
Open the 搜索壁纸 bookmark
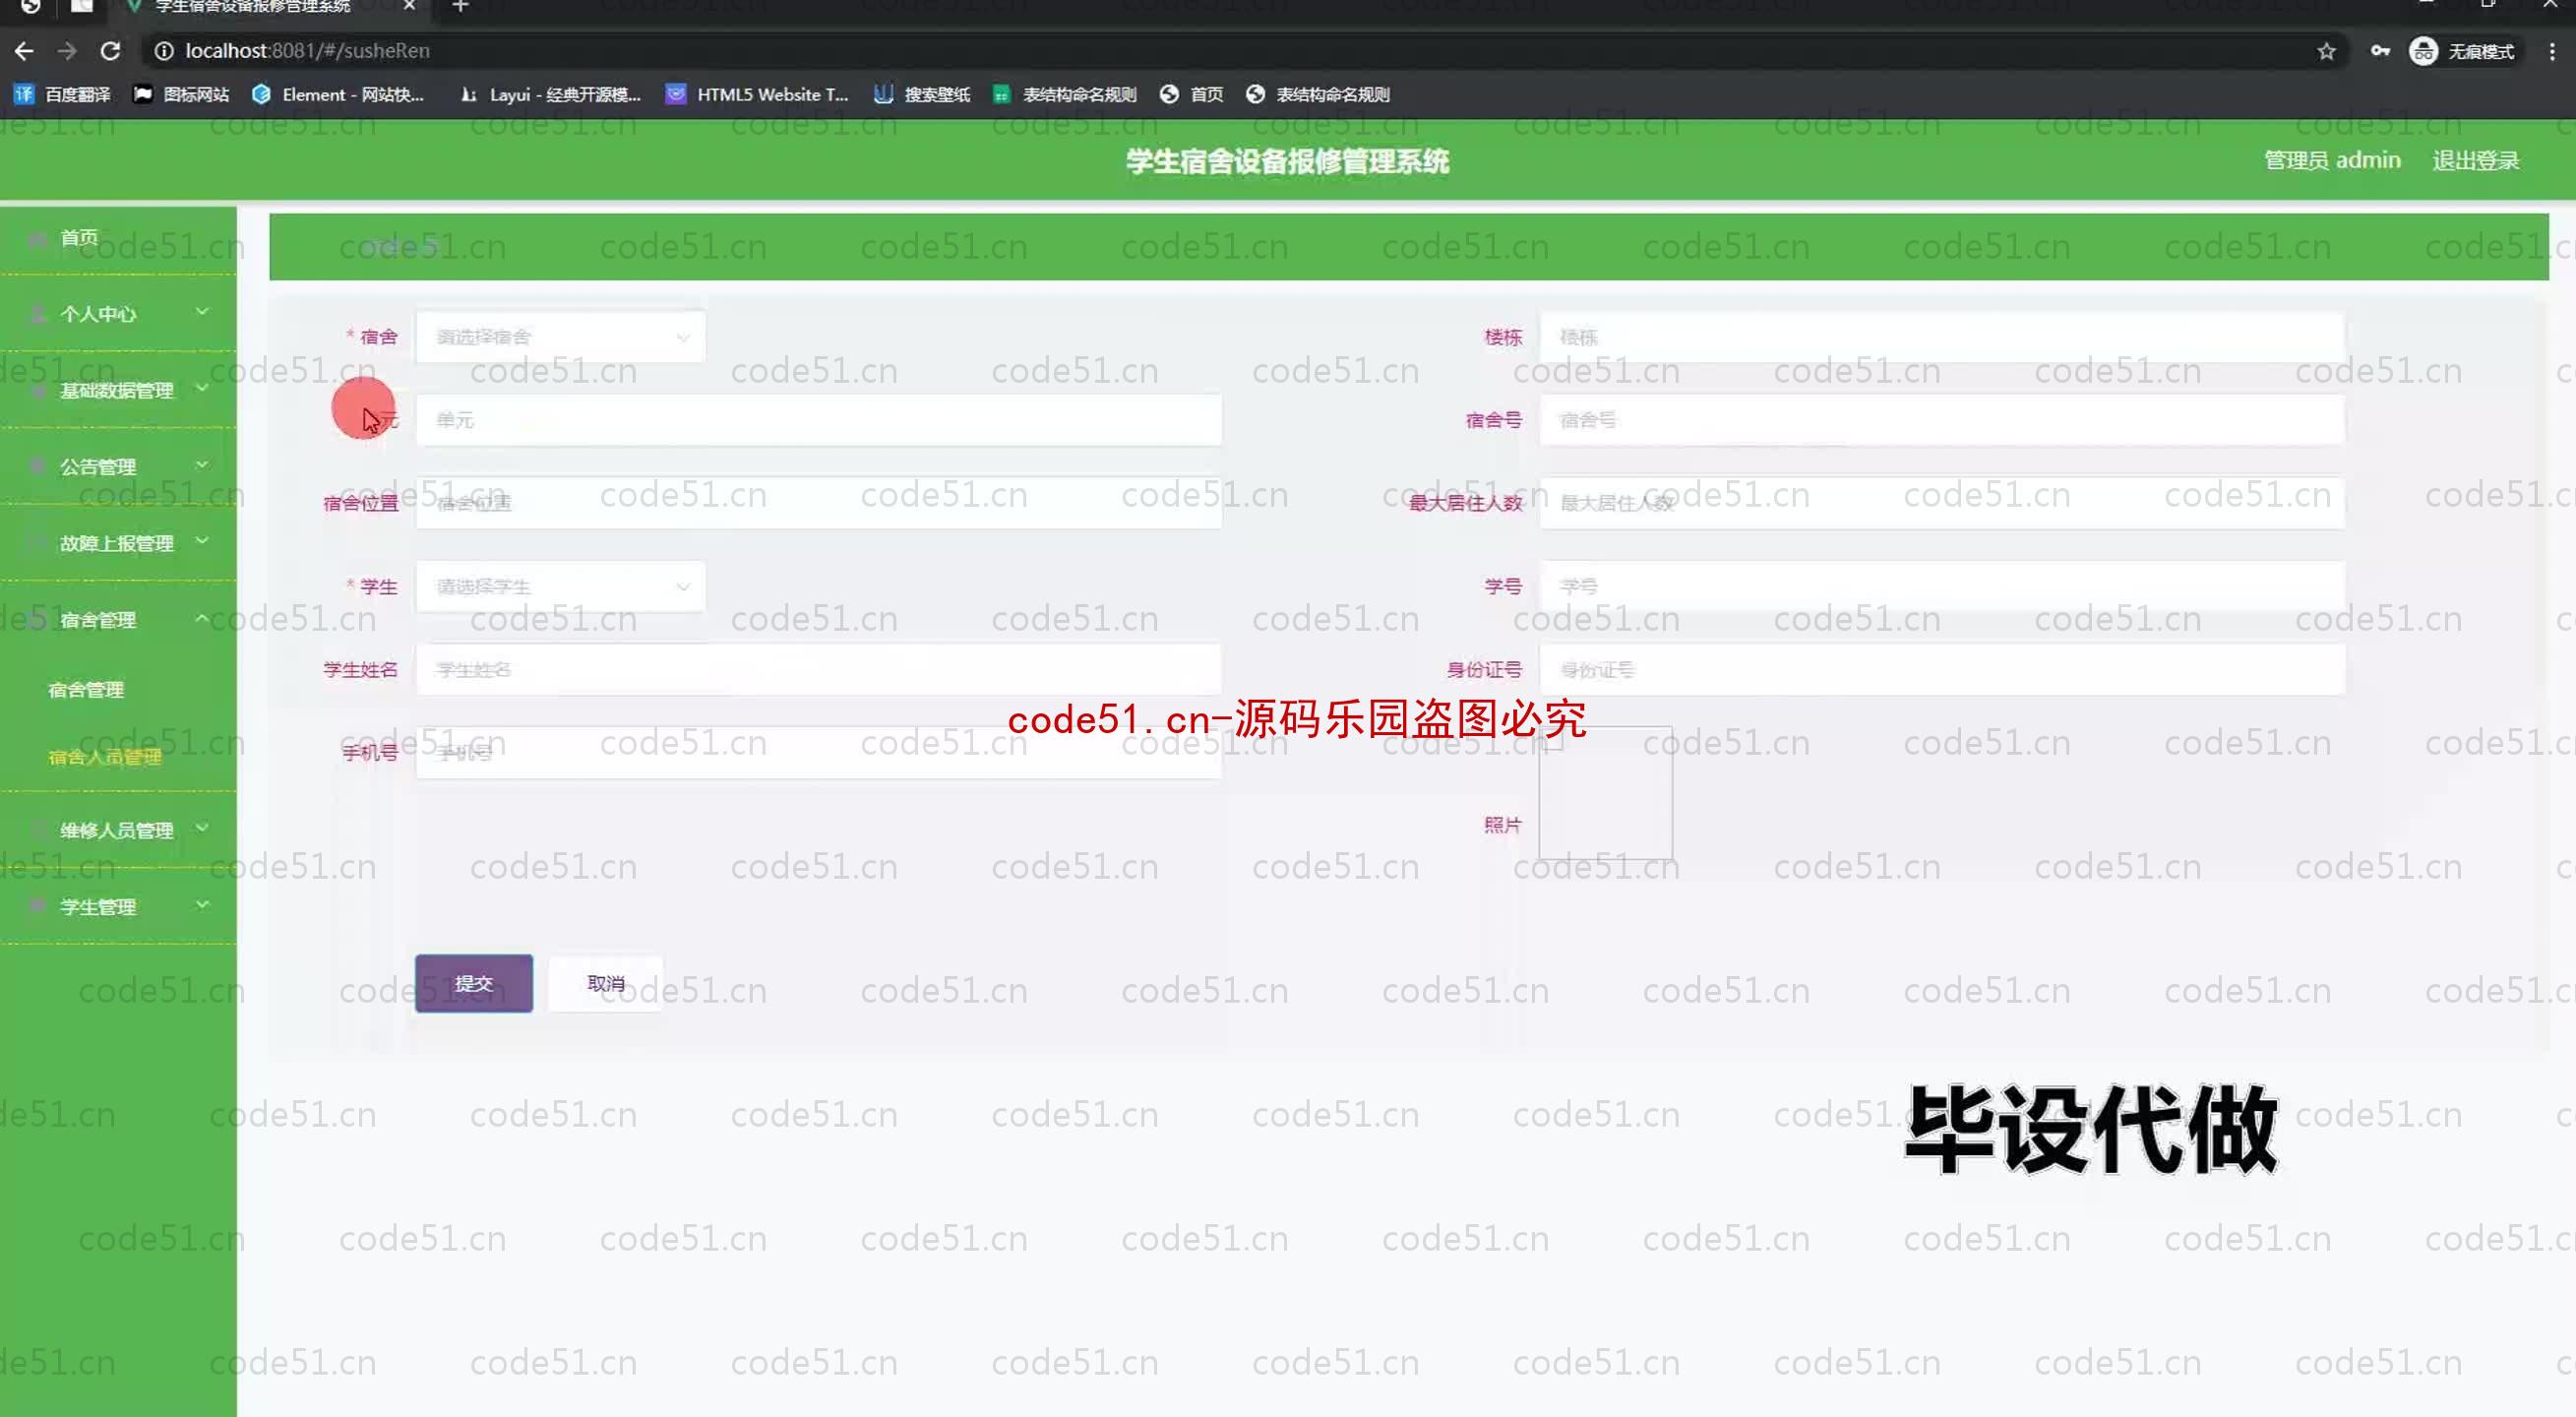[x=922, y=94]
